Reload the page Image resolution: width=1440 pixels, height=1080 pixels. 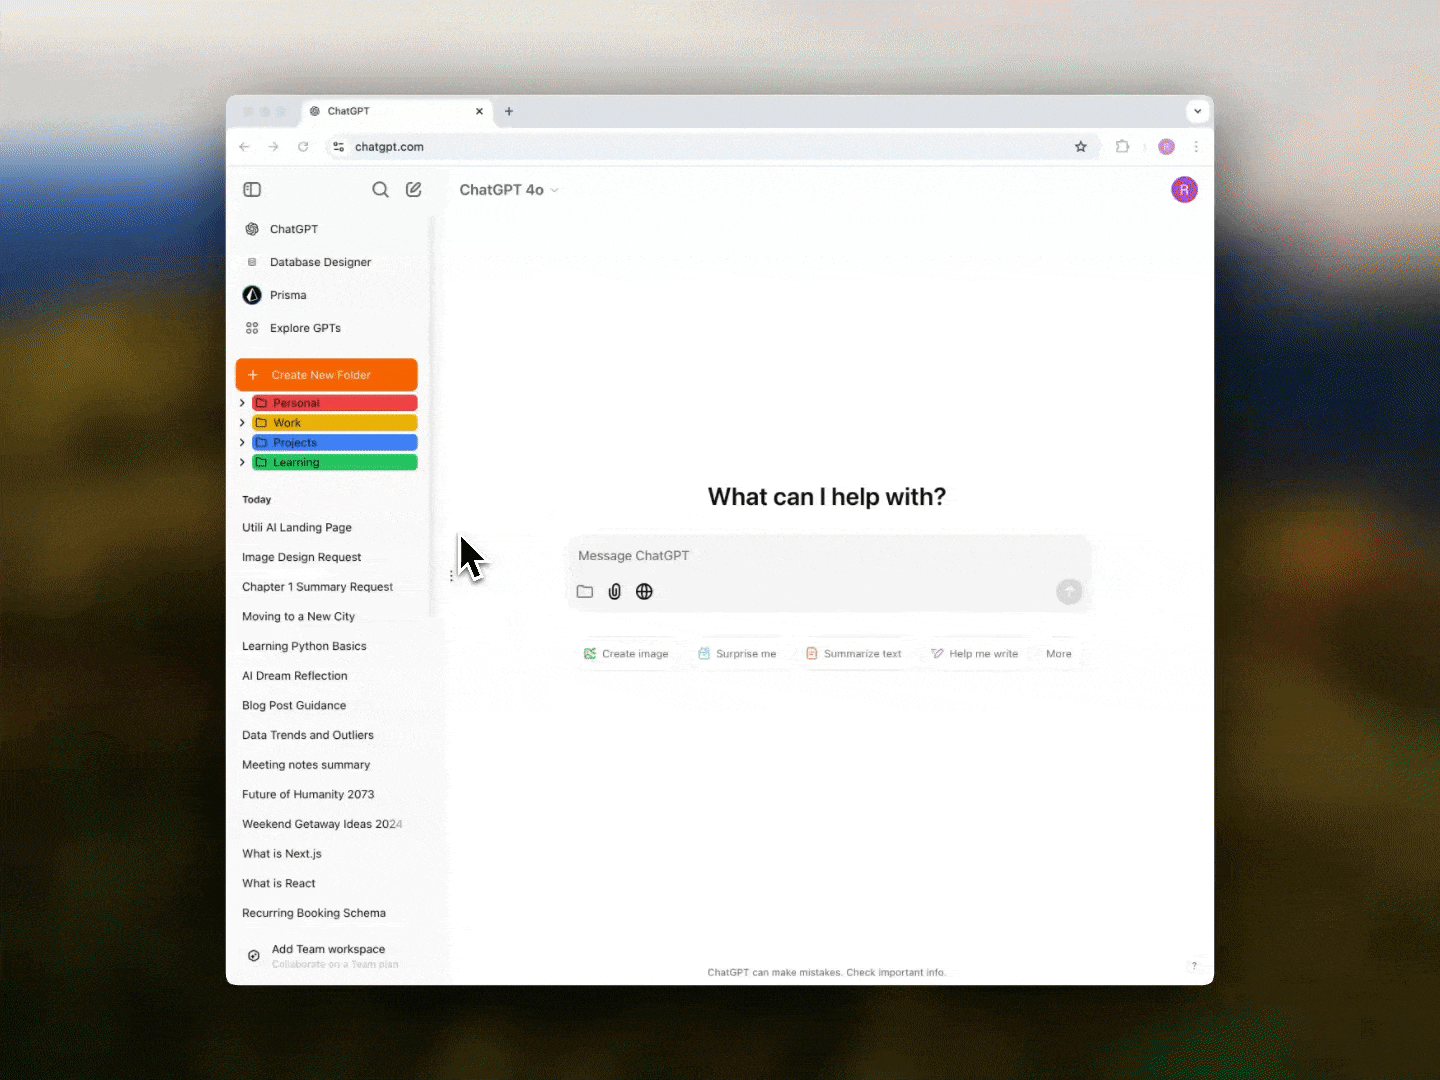[303, 146]
